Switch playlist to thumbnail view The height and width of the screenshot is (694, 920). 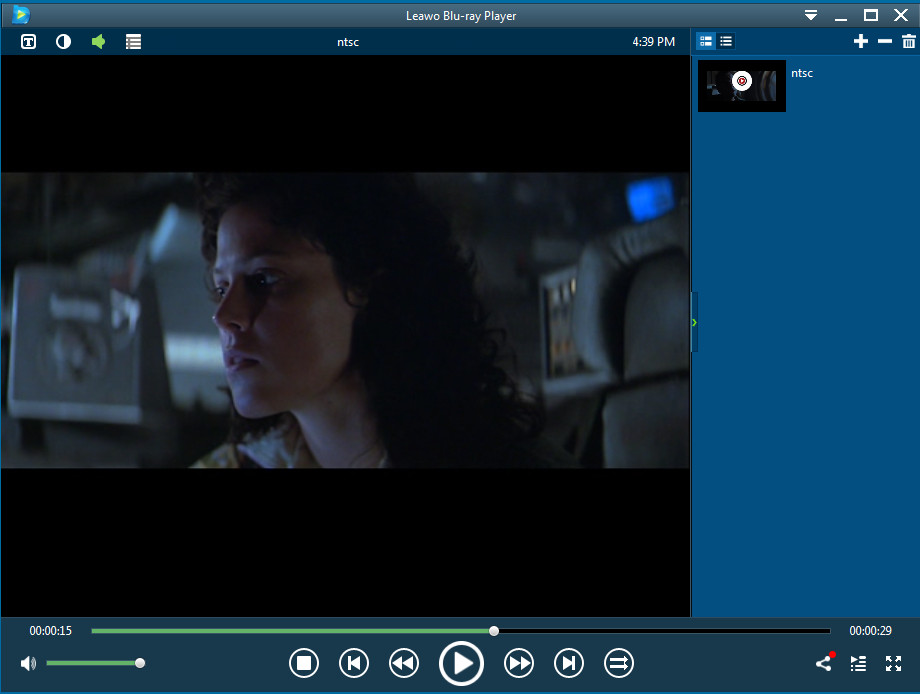tap(706, 41)
